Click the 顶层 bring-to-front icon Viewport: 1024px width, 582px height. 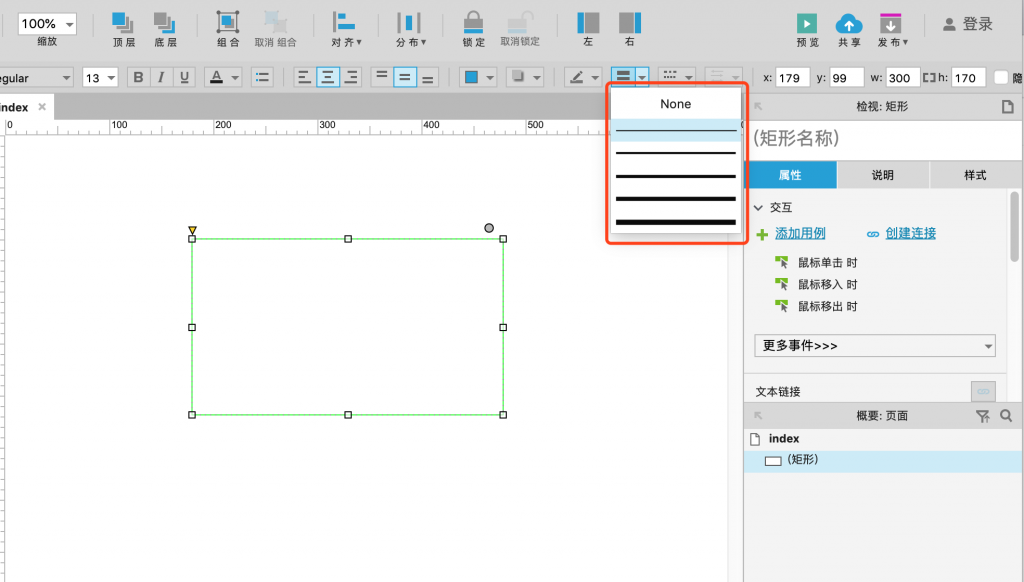click(124, 23)
